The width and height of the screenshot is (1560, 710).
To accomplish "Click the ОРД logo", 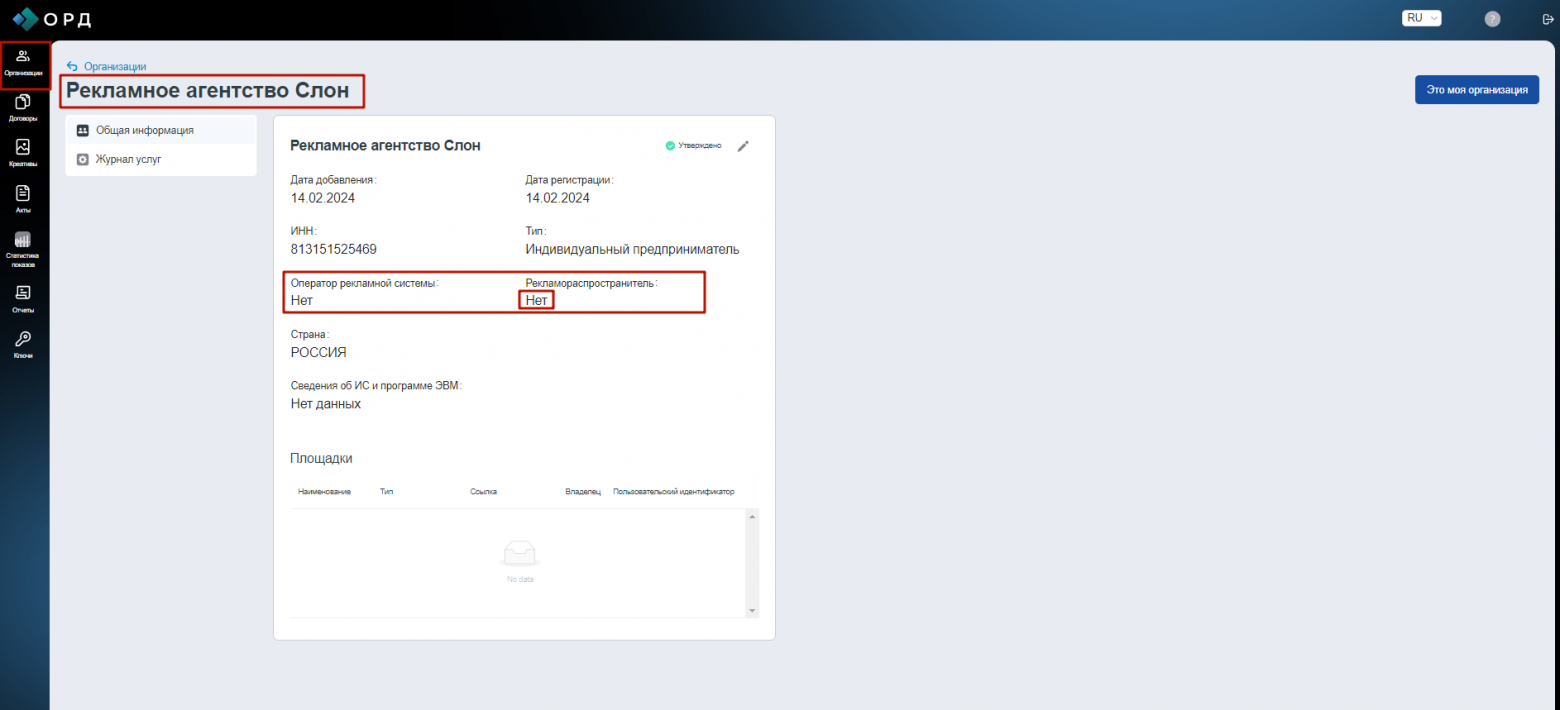I will click(51, 18).
